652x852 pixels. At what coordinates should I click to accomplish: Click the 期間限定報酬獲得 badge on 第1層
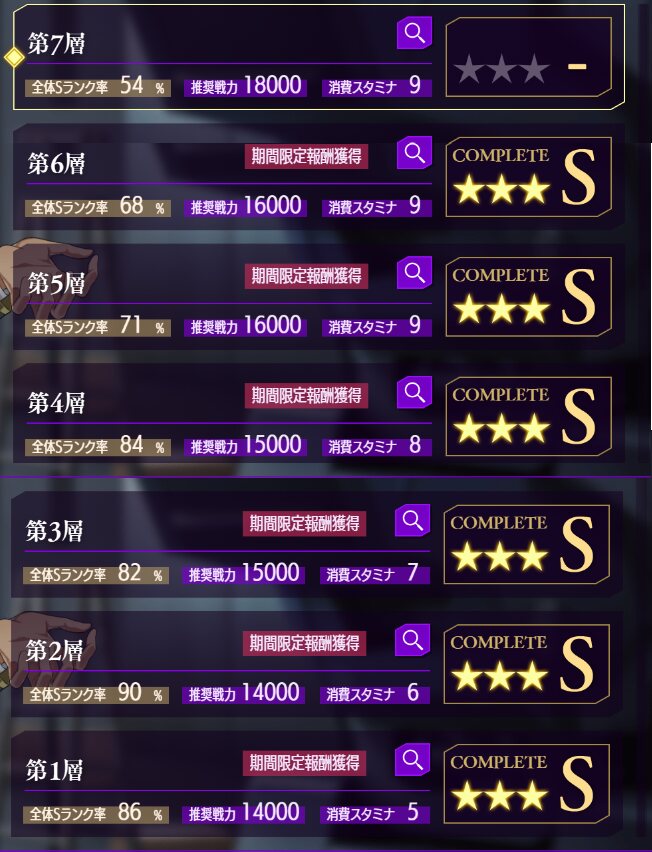click(304, 763)
